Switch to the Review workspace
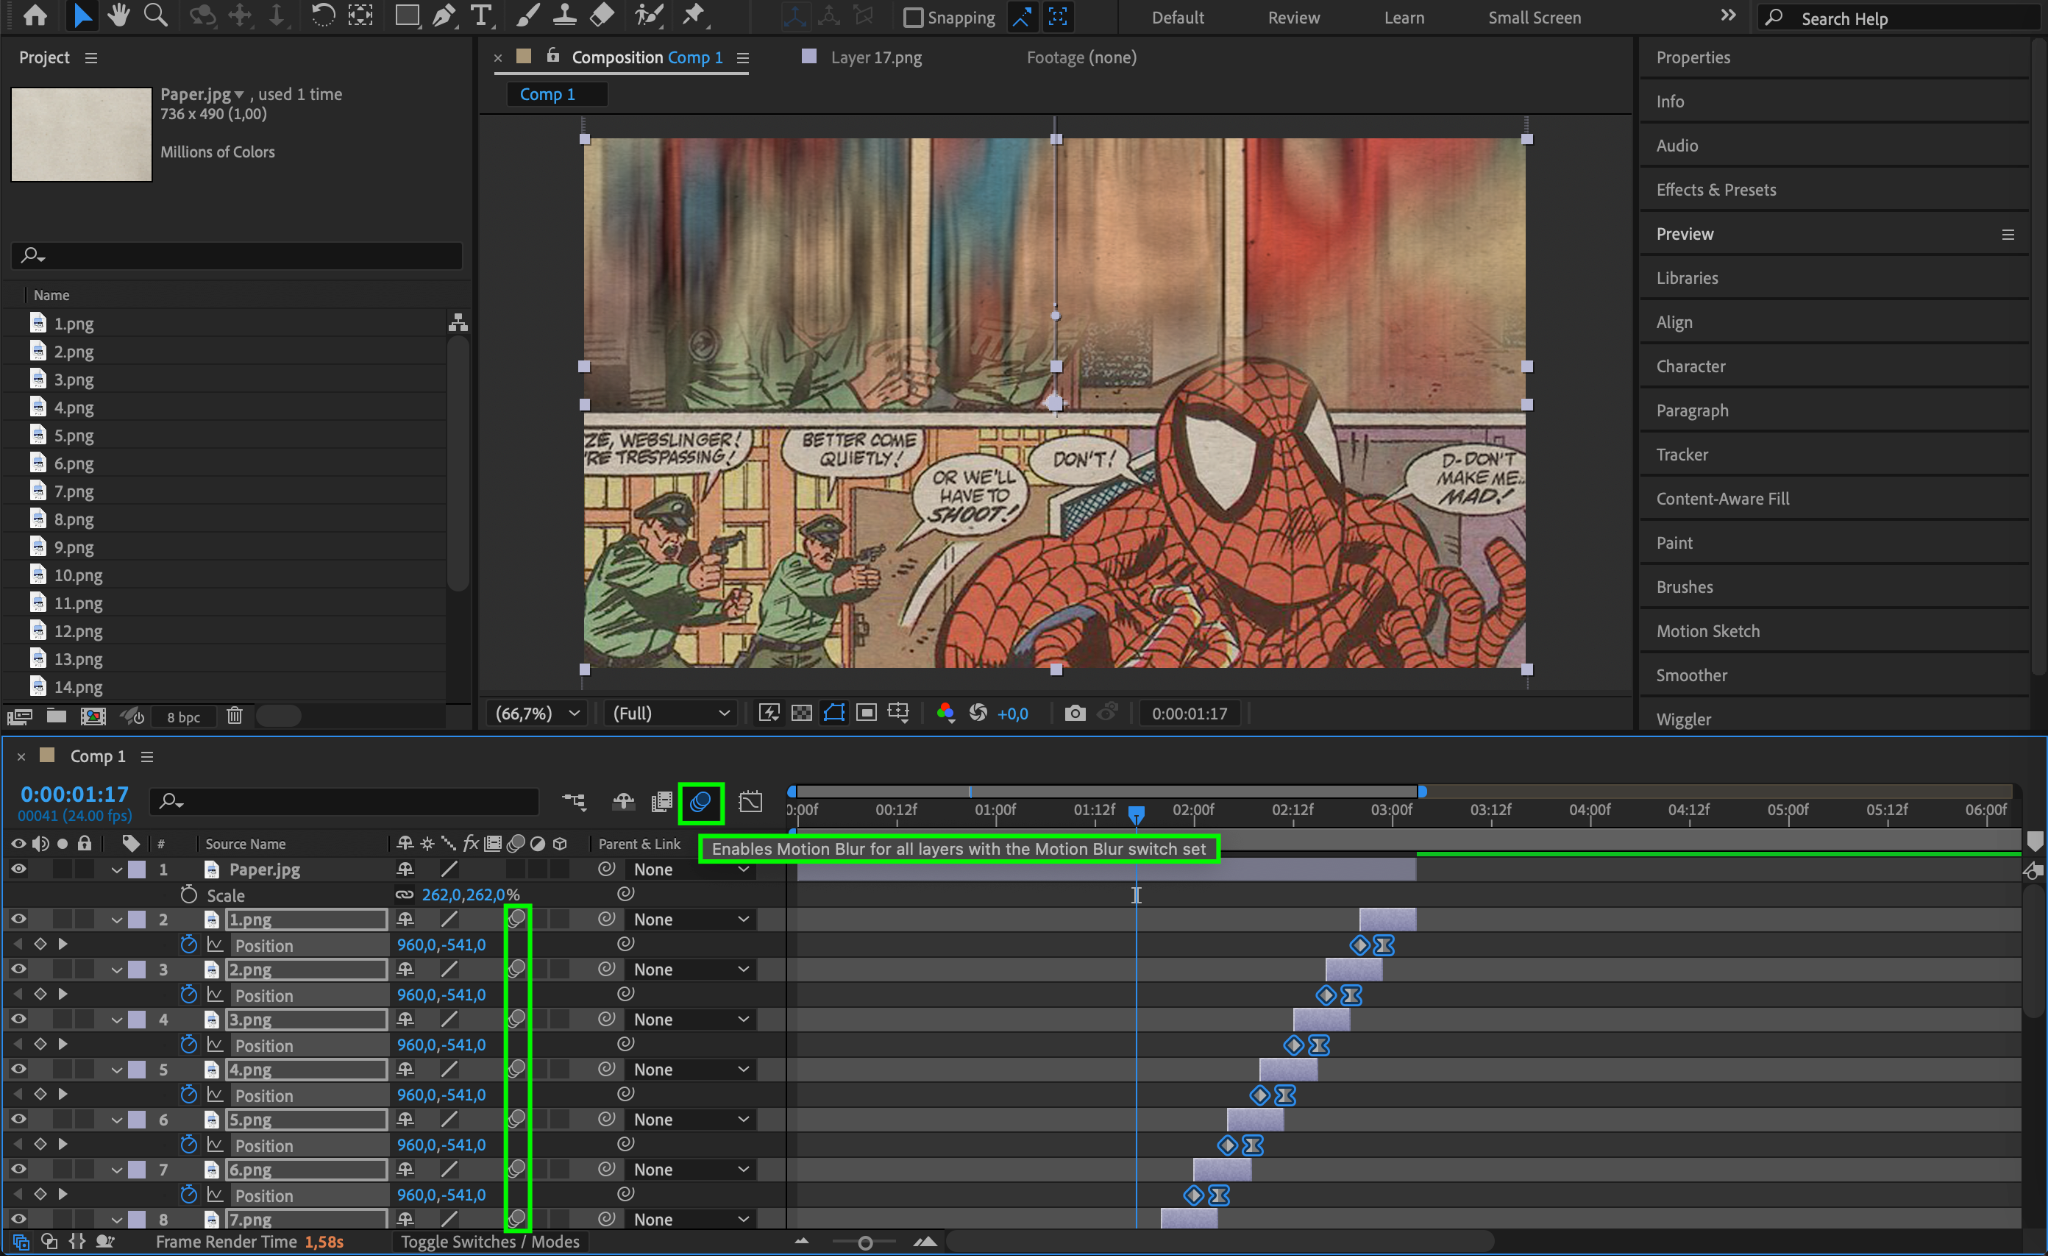Image resolution: width=2048 pixels, height=1256 pixels. [x=1293, y=17]
